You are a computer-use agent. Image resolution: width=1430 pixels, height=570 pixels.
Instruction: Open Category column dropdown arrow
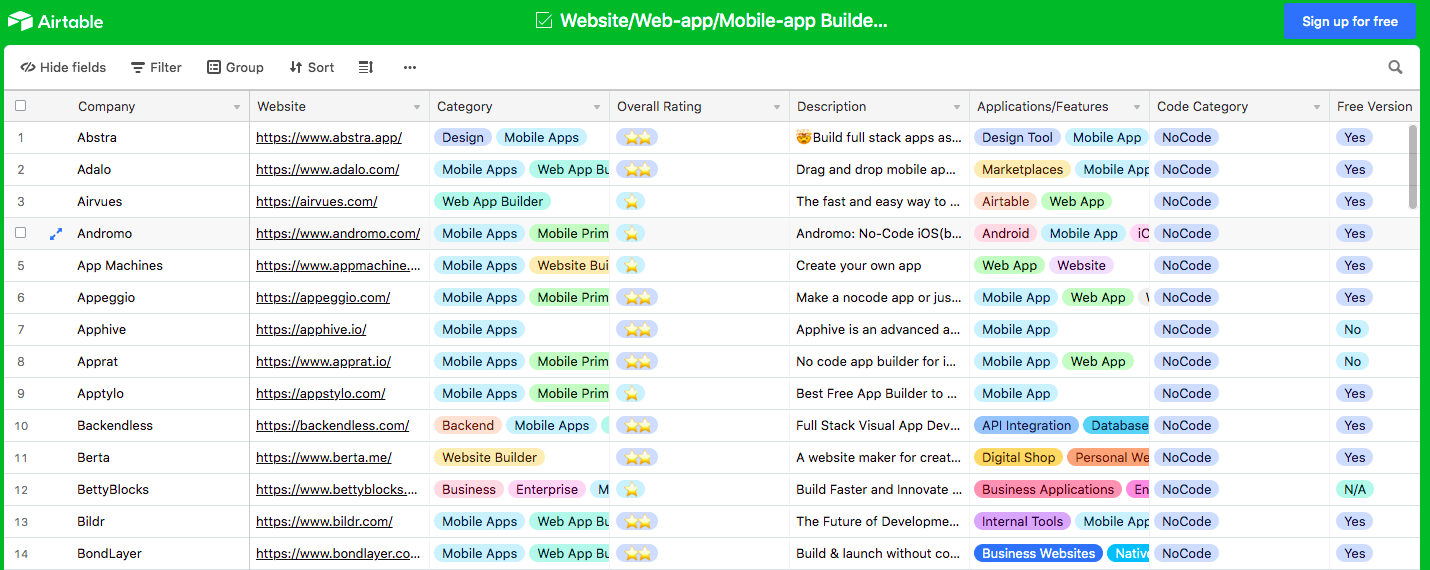(x=597, y=107)
